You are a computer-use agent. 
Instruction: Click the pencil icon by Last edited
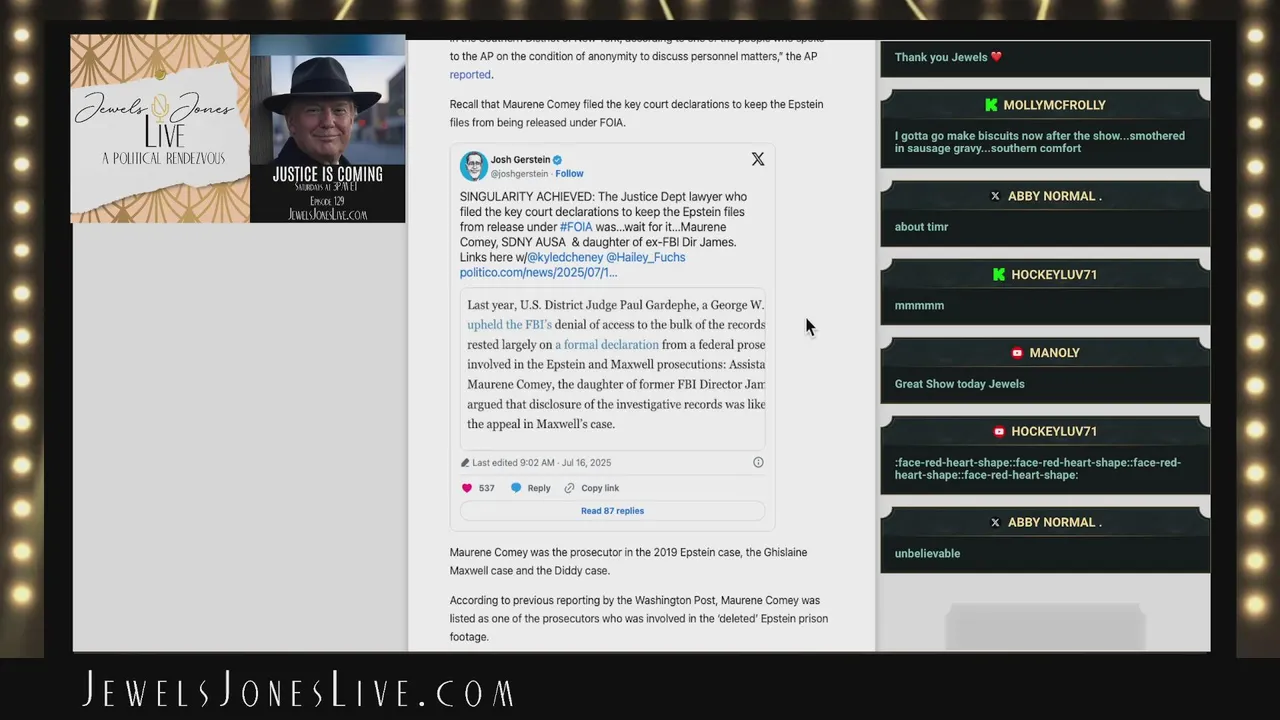465,463
